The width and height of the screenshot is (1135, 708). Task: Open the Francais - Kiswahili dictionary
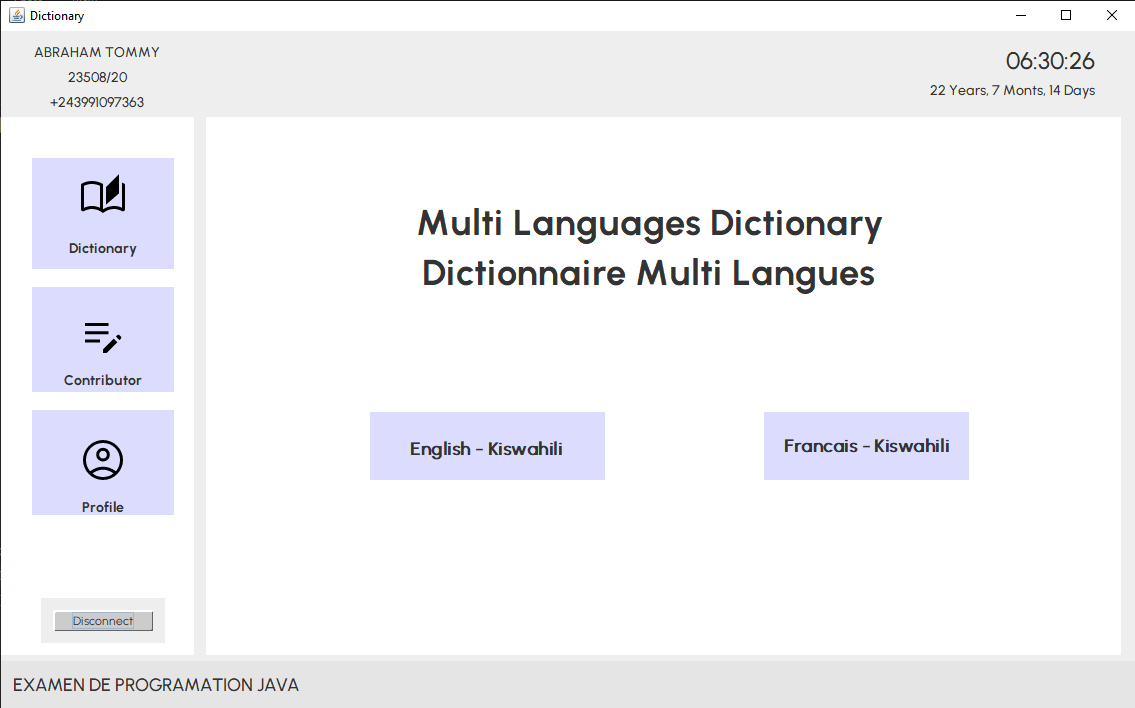coord(866,446)
